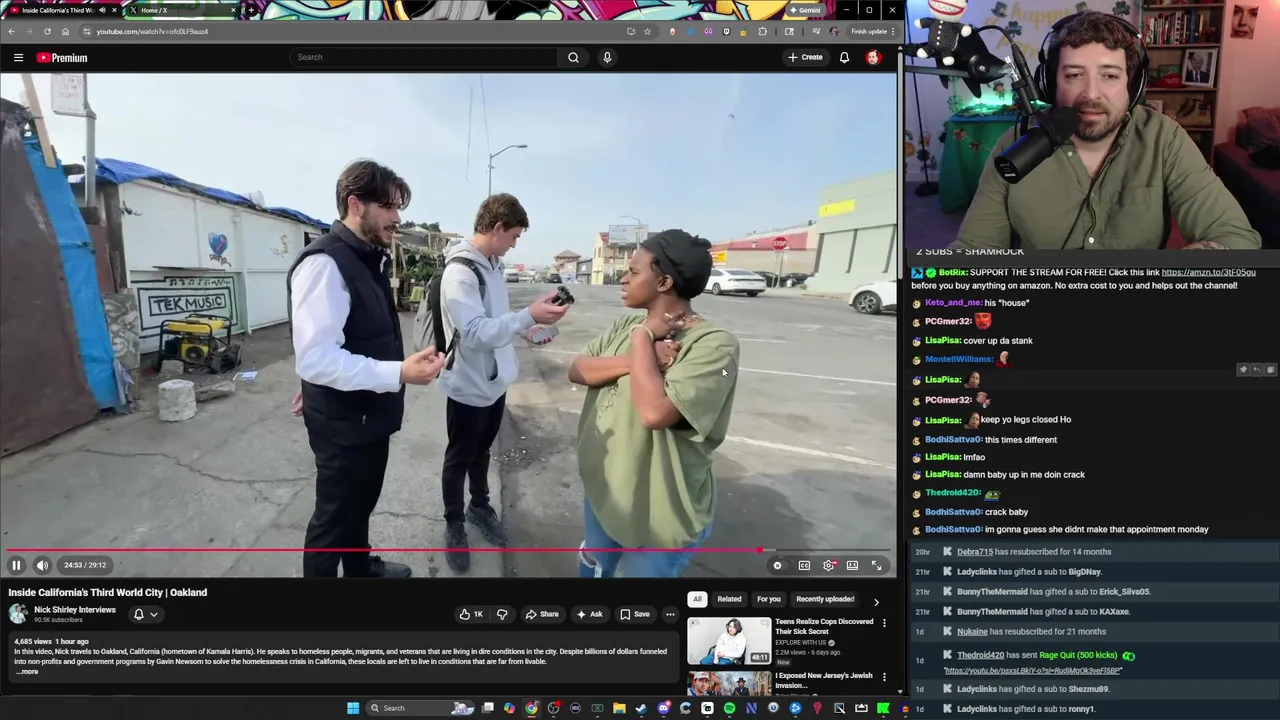Ask about this video with Ask

[589, 614]
